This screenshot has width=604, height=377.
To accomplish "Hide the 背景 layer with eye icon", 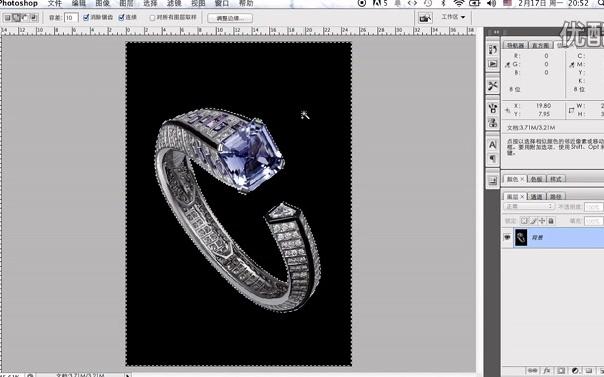I will 507,237.
